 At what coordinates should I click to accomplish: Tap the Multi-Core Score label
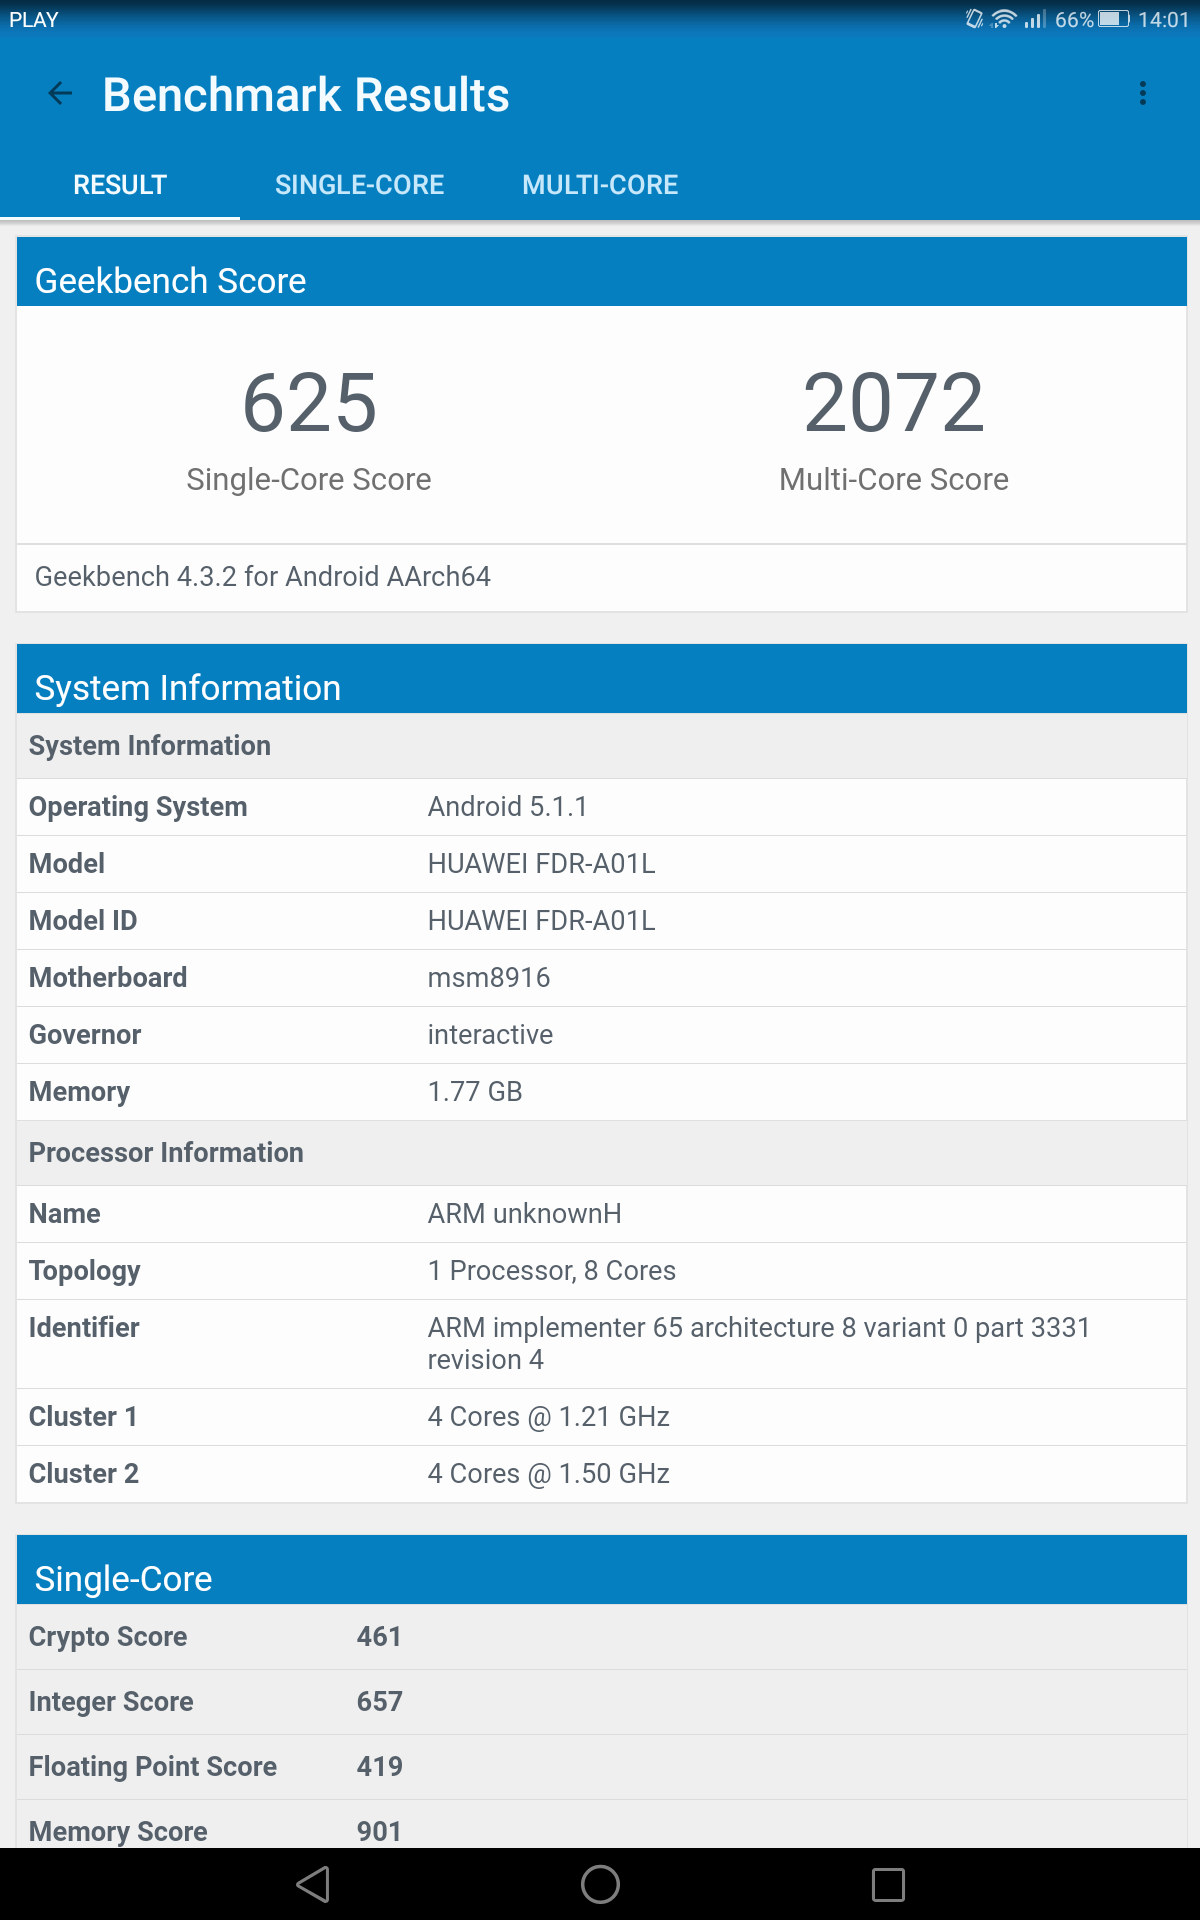[x=894, y=480]
